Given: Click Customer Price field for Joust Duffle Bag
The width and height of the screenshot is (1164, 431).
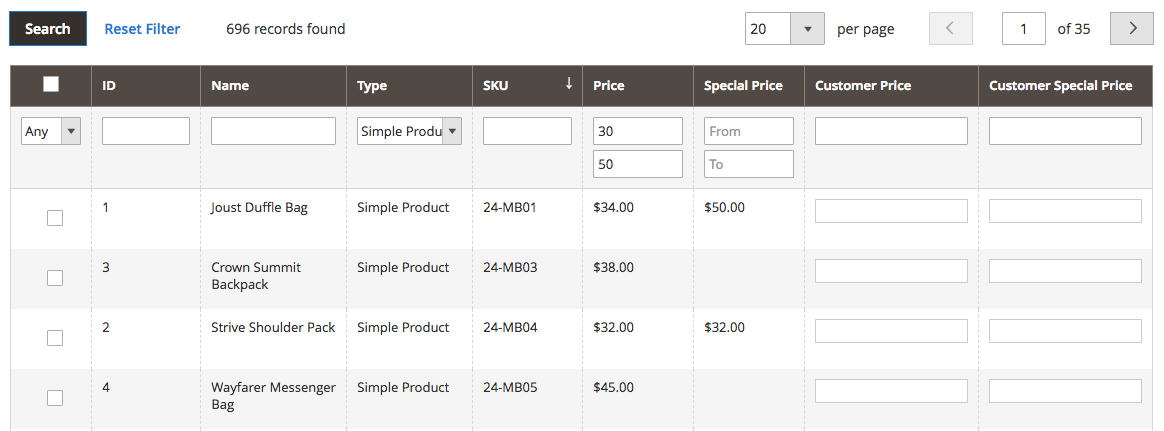Looking at the screenshot, I should (891, 211).
